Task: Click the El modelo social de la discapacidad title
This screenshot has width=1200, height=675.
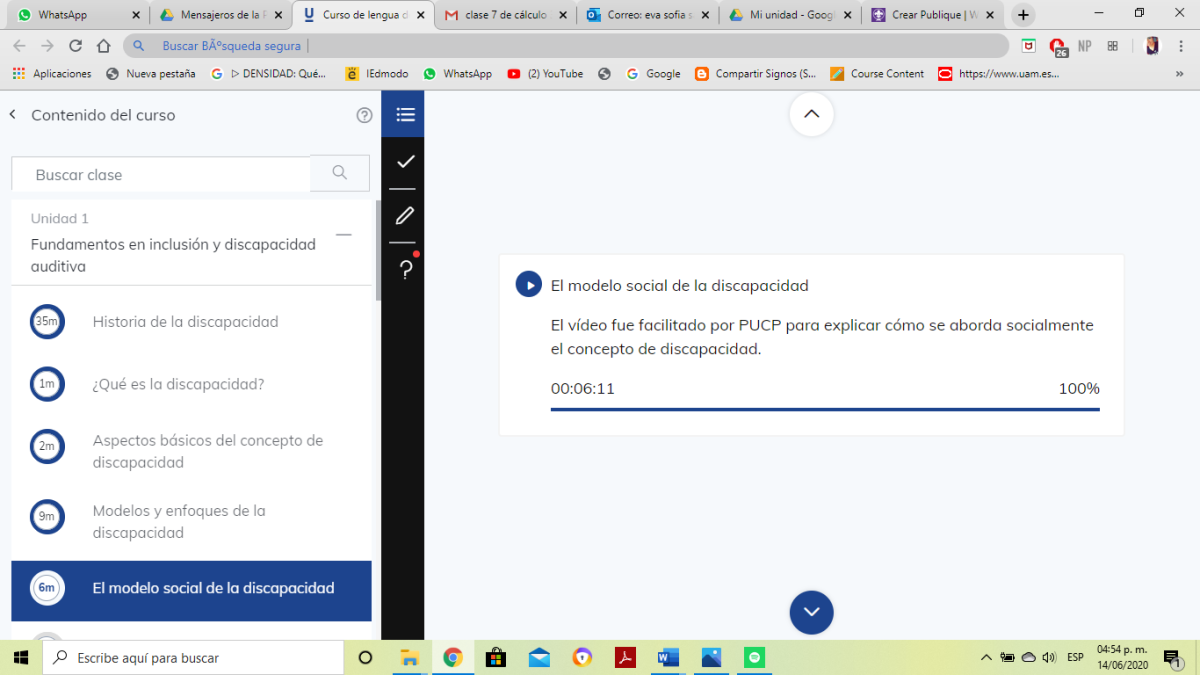Action: [x=680, y=286]
